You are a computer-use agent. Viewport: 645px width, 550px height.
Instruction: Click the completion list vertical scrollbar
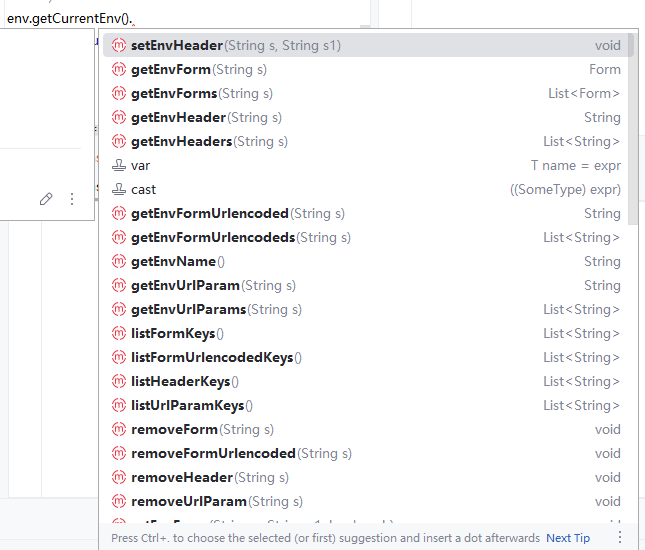pos(630,130)
